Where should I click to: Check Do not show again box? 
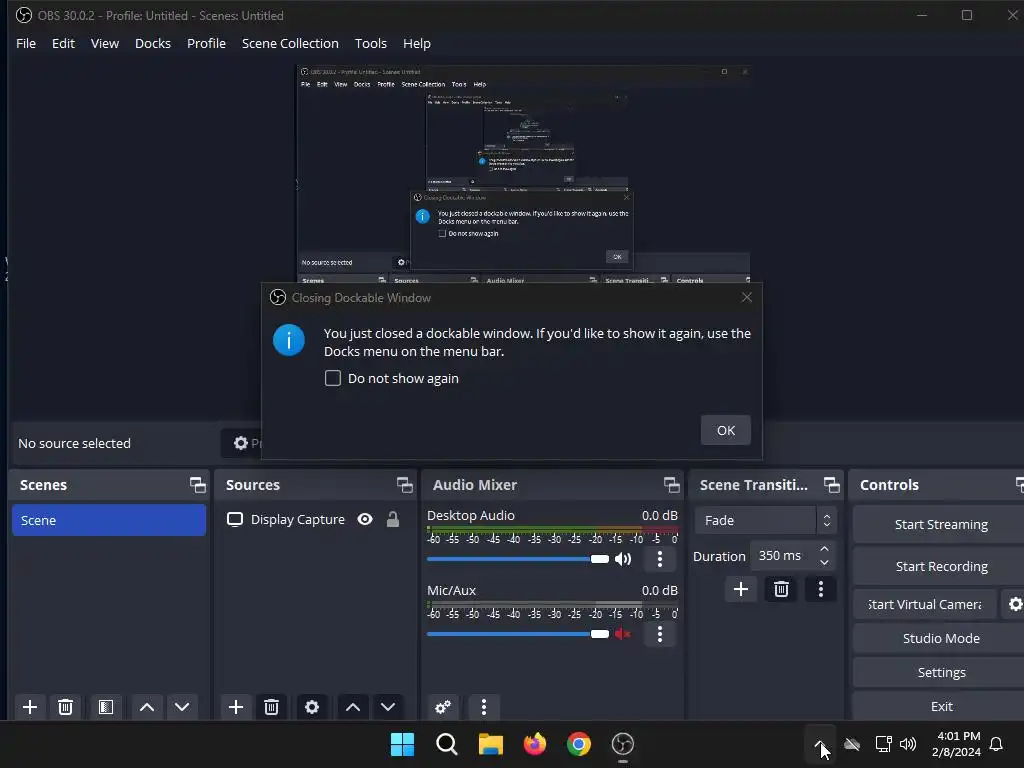click(332, 378)
